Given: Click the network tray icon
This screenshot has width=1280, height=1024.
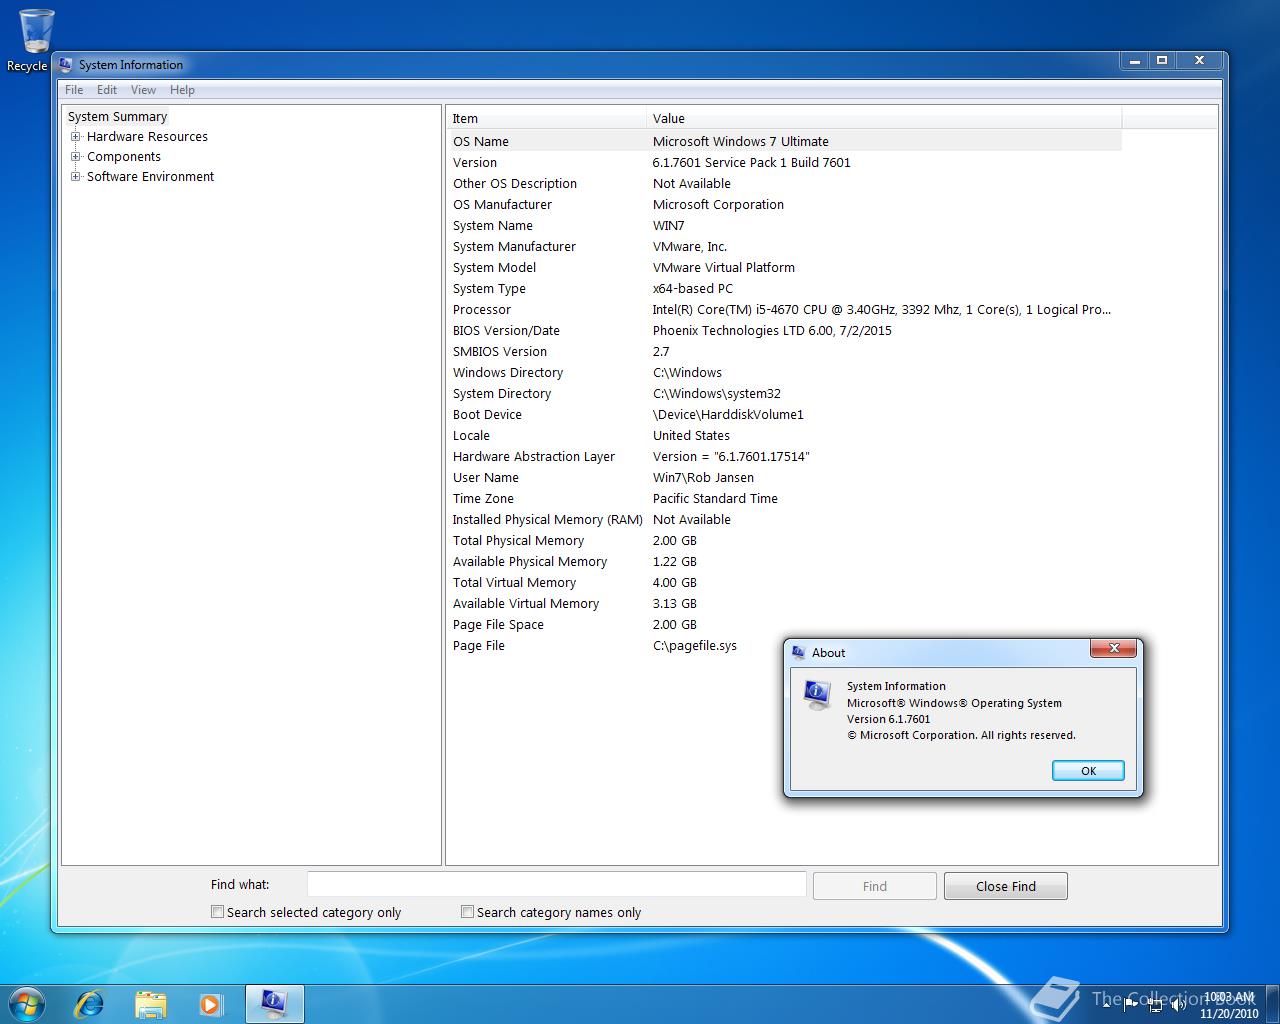Looking at the screenshot, I should [1155, 1004].
